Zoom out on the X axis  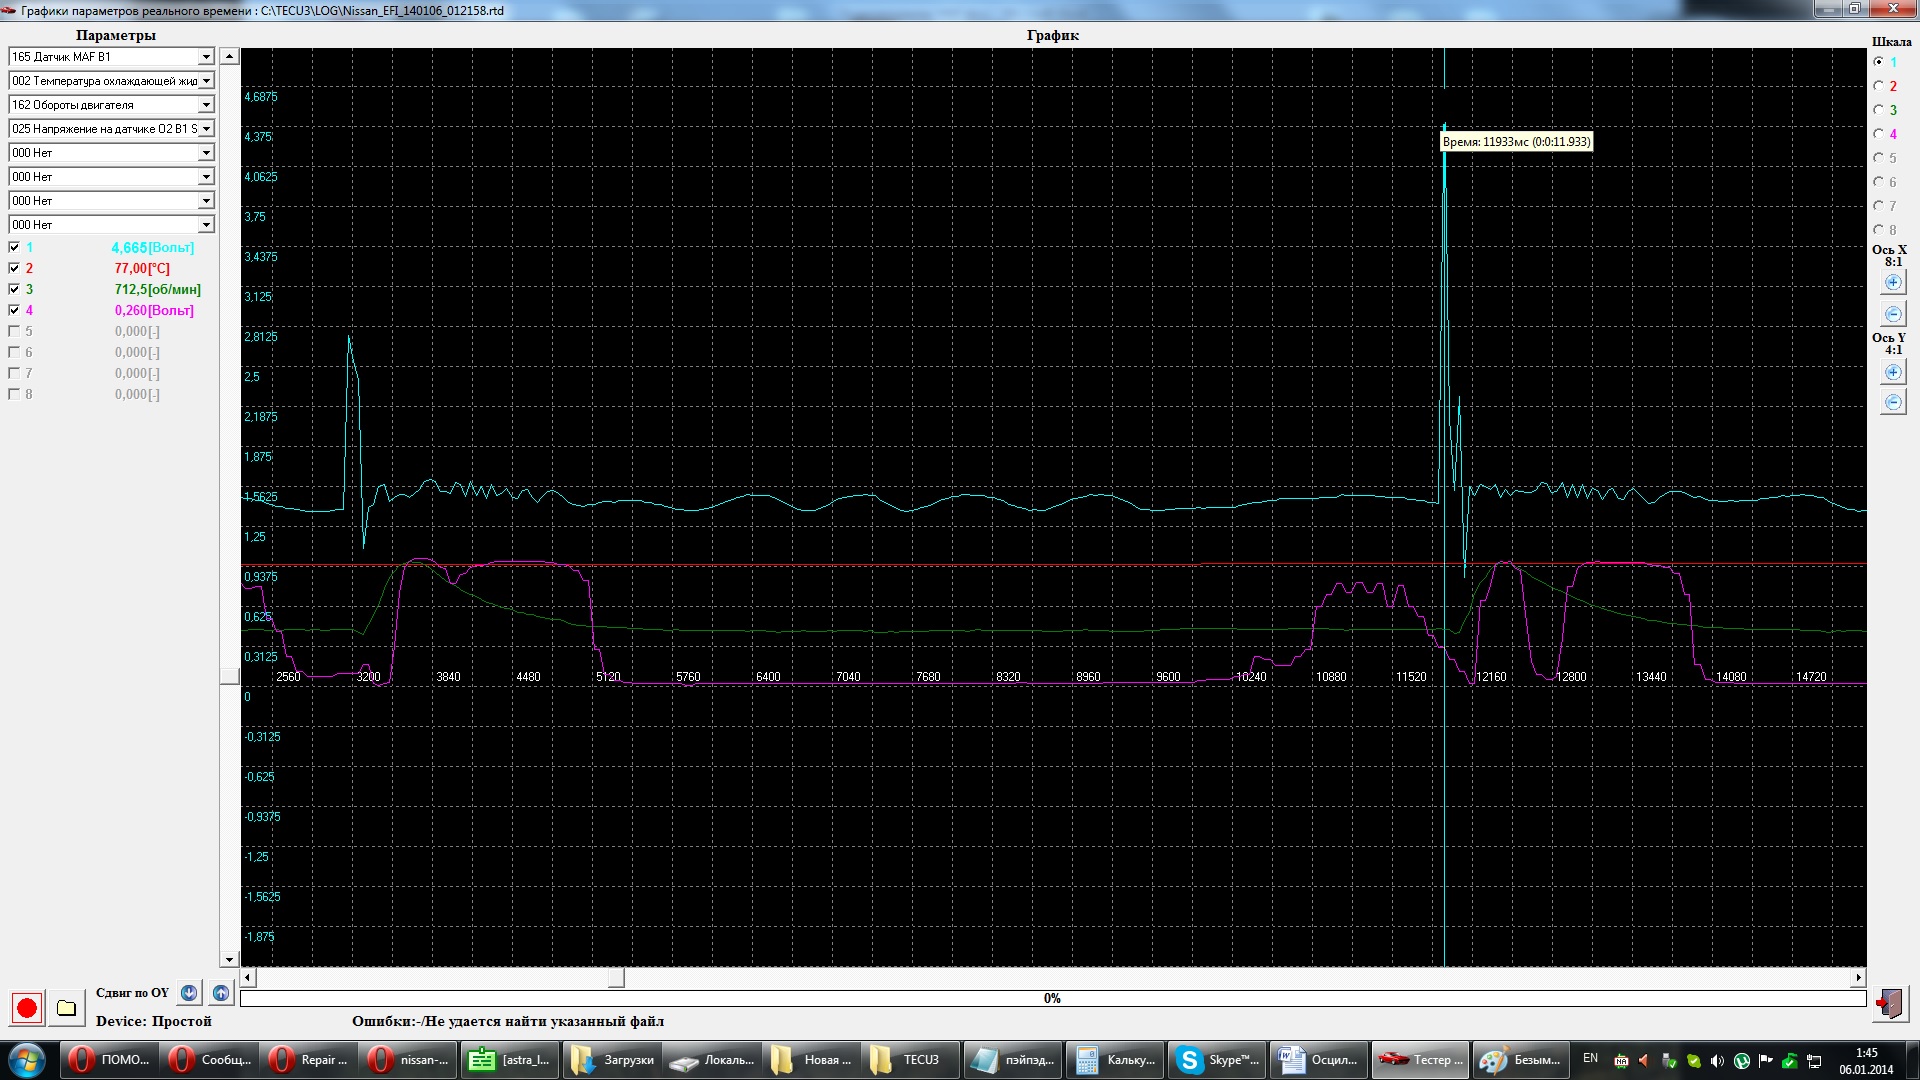pos(1893,314)
